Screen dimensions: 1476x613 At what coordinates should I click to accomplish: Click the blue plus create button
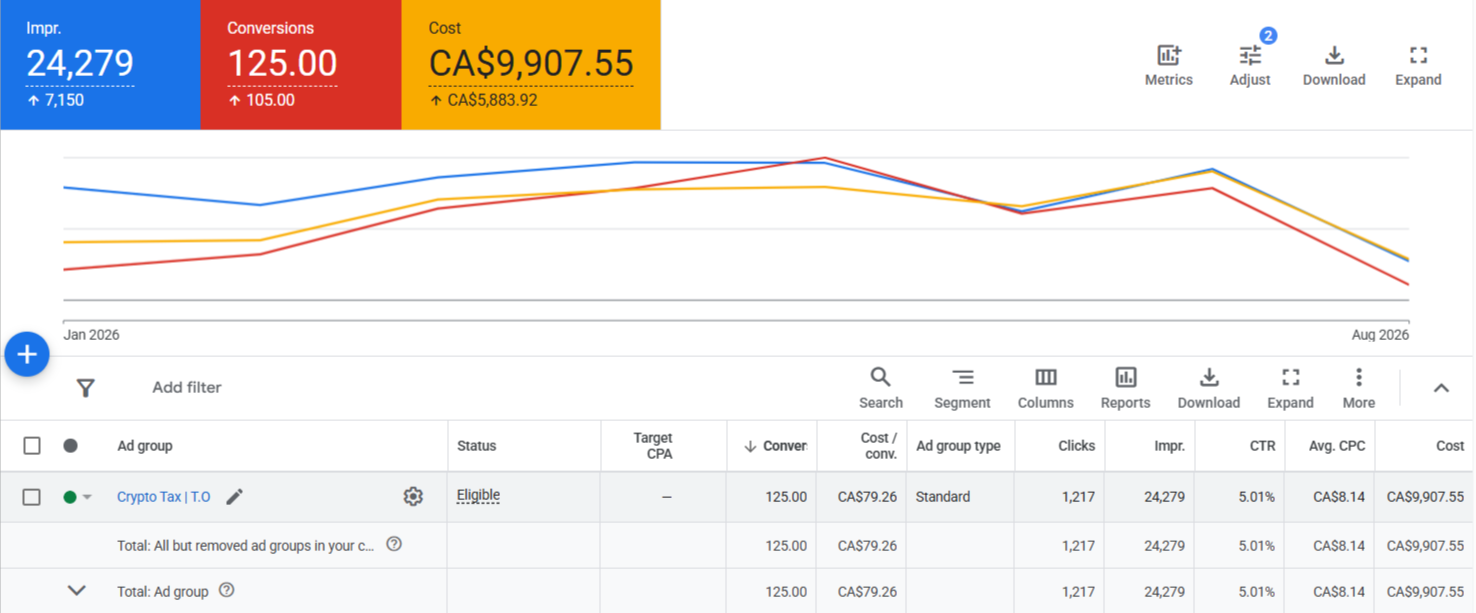(x=27, y=354)
